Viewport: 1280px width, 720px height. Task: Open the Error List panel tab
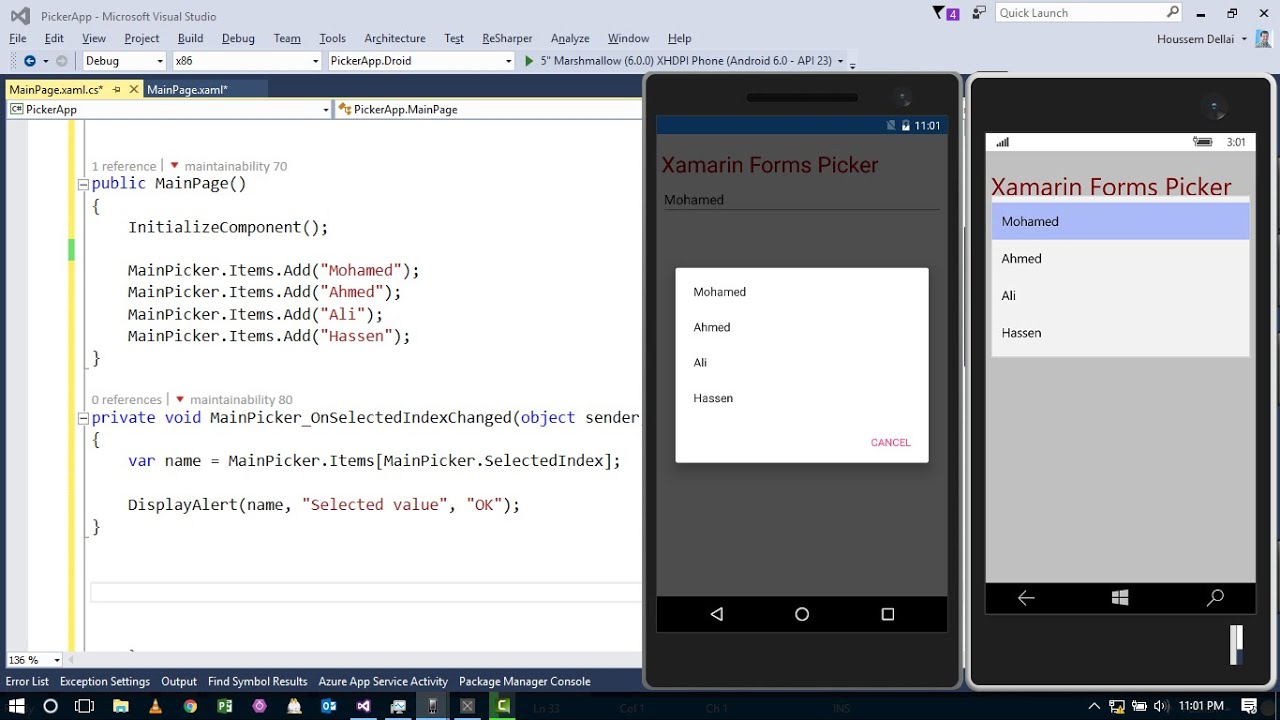click(x=27, y=681)
